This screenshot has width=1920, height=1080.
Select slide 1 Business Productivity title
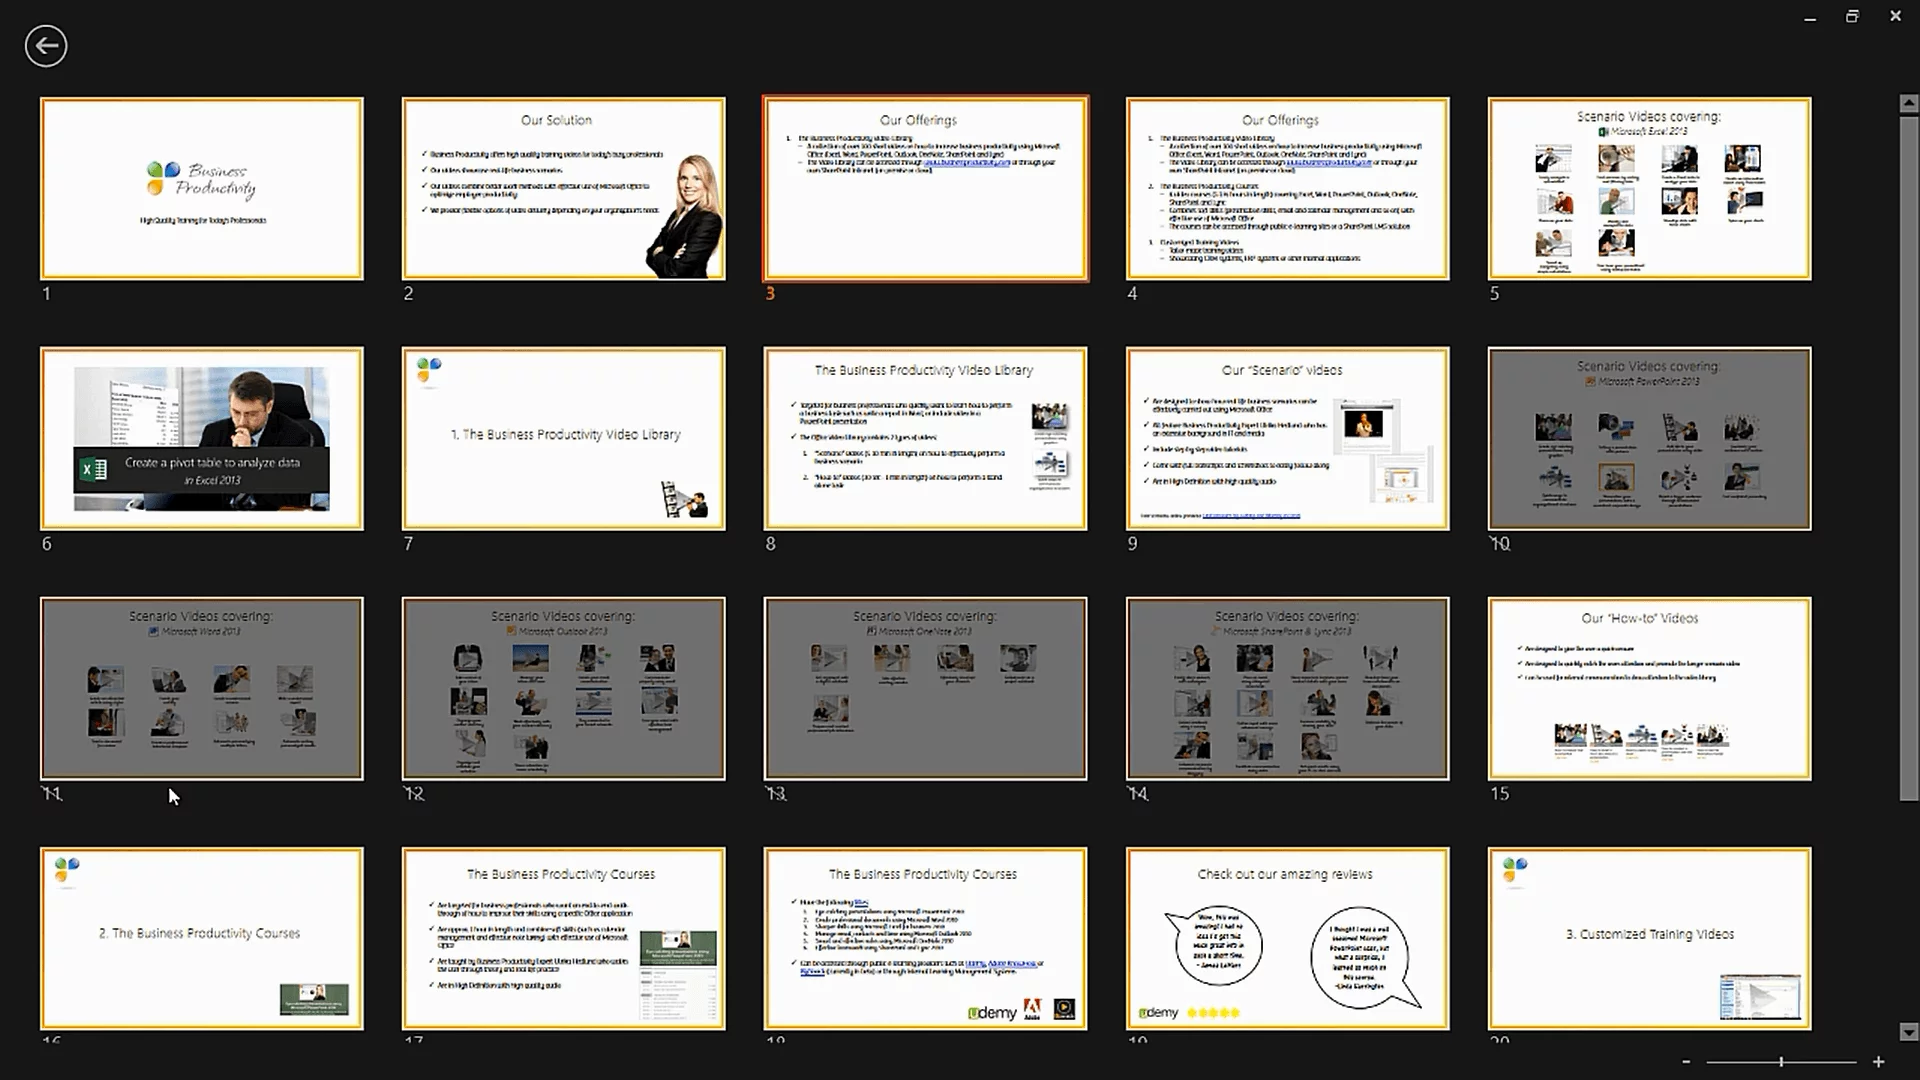(202, 189)
